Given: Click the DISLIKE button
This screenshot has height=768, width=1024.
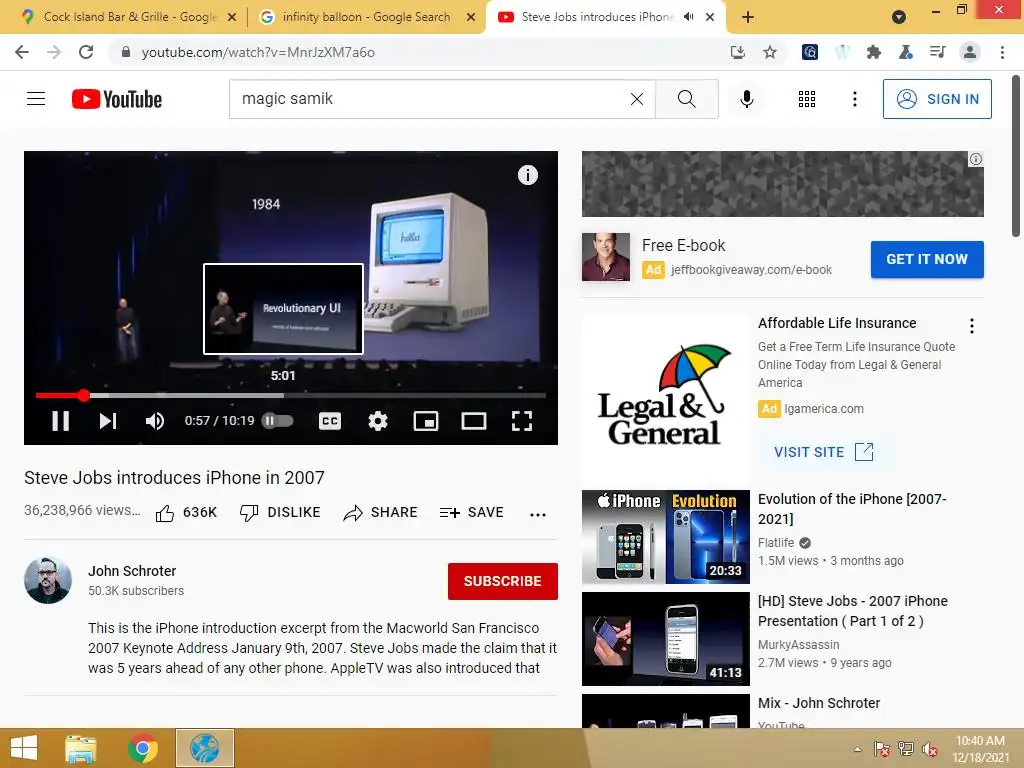Looking at the screenshot, I should point(280,513).
